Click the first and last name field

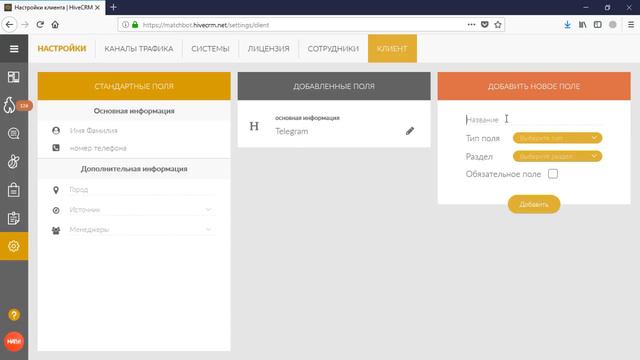tap(141, 131)
